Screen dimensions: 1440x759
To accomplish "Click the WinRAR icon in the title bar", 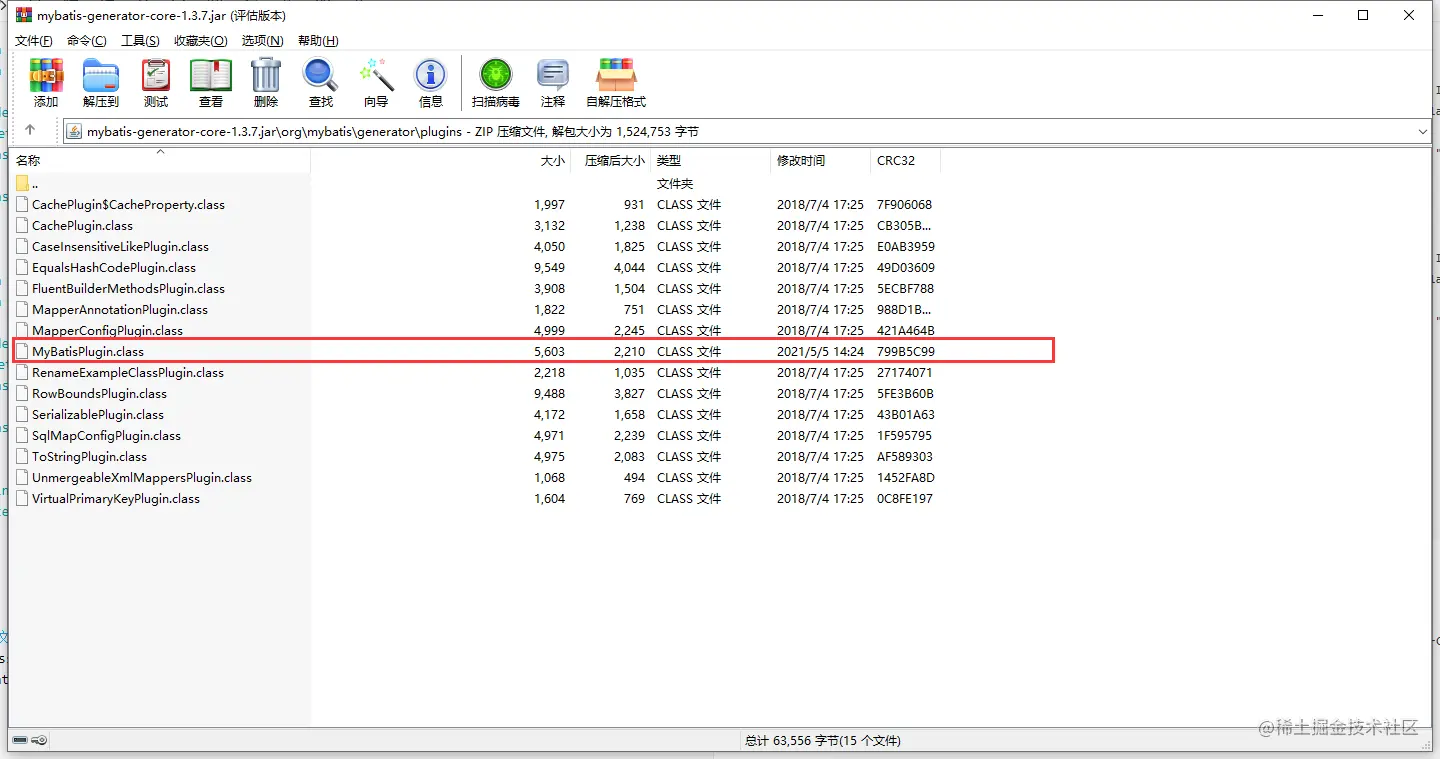I will (x=23, y=15).
